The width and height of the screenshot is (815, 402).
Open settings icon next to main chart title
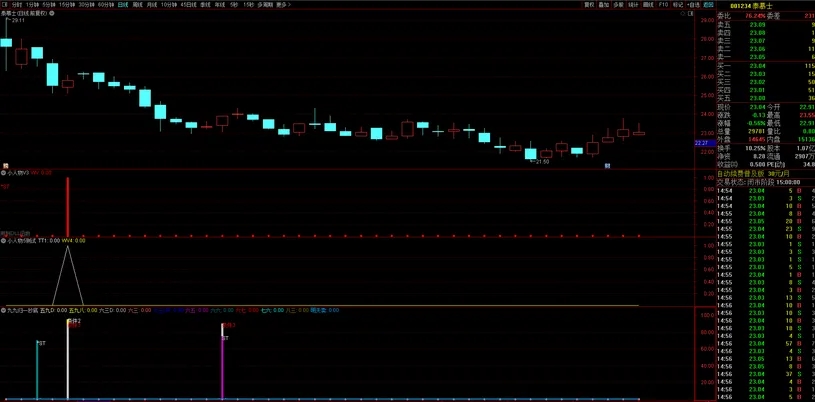click(x=51, y=13)
